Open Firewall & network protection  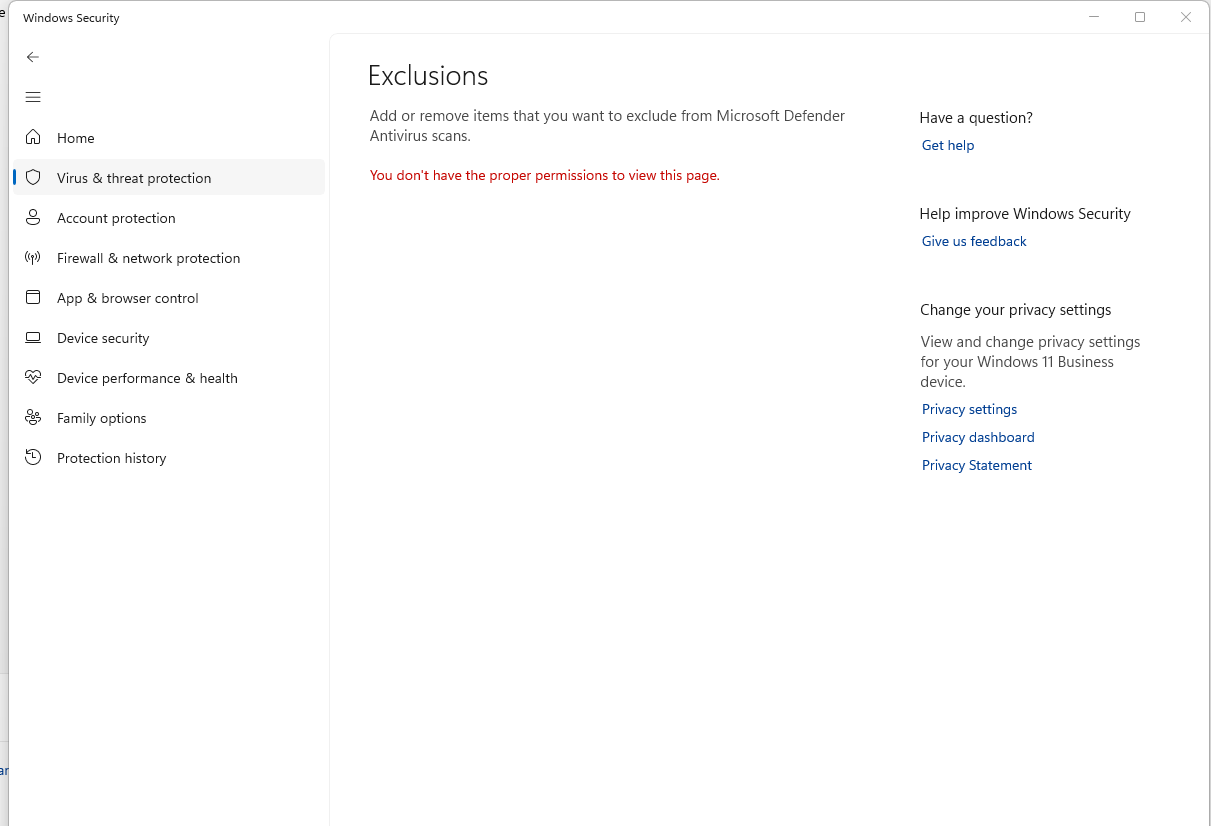point(148,257)
